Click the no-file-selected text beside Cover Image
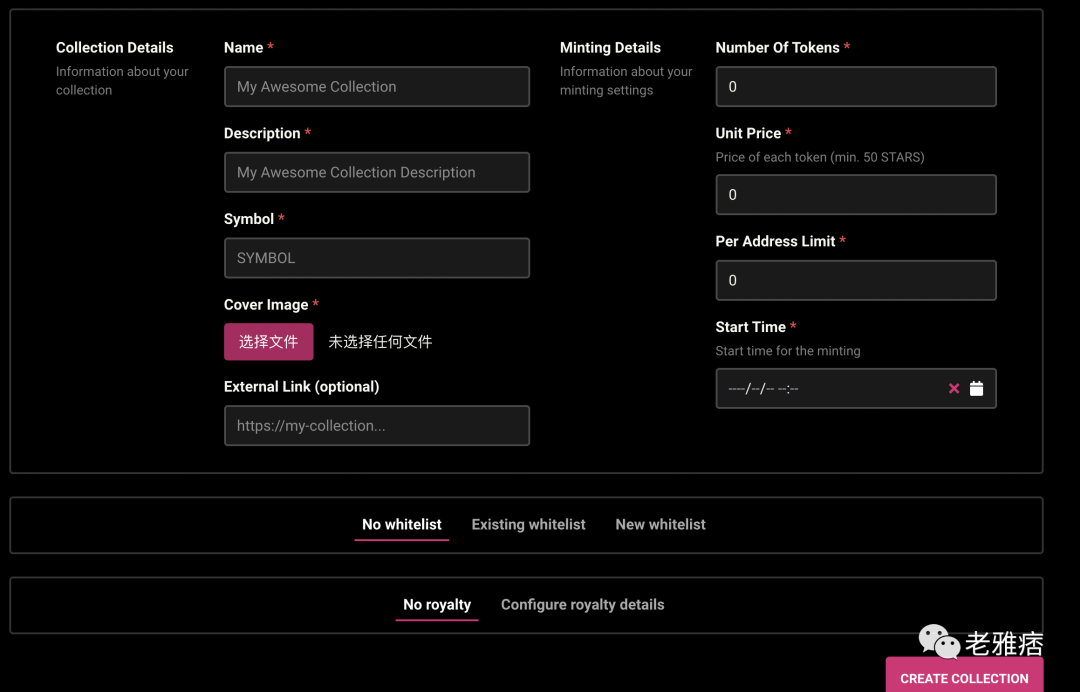Viewport: 1080px width, 692px height. click(380, 342)
